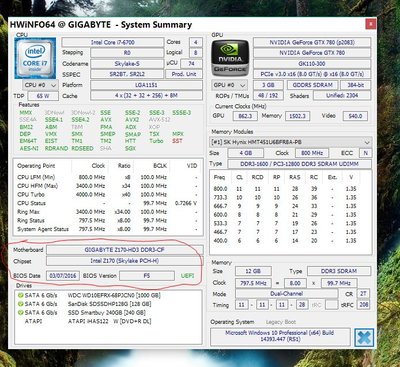The image size is (400, 367).
Task: Click the Intel Core i7-6700 name field
Action: coord(113,42)
